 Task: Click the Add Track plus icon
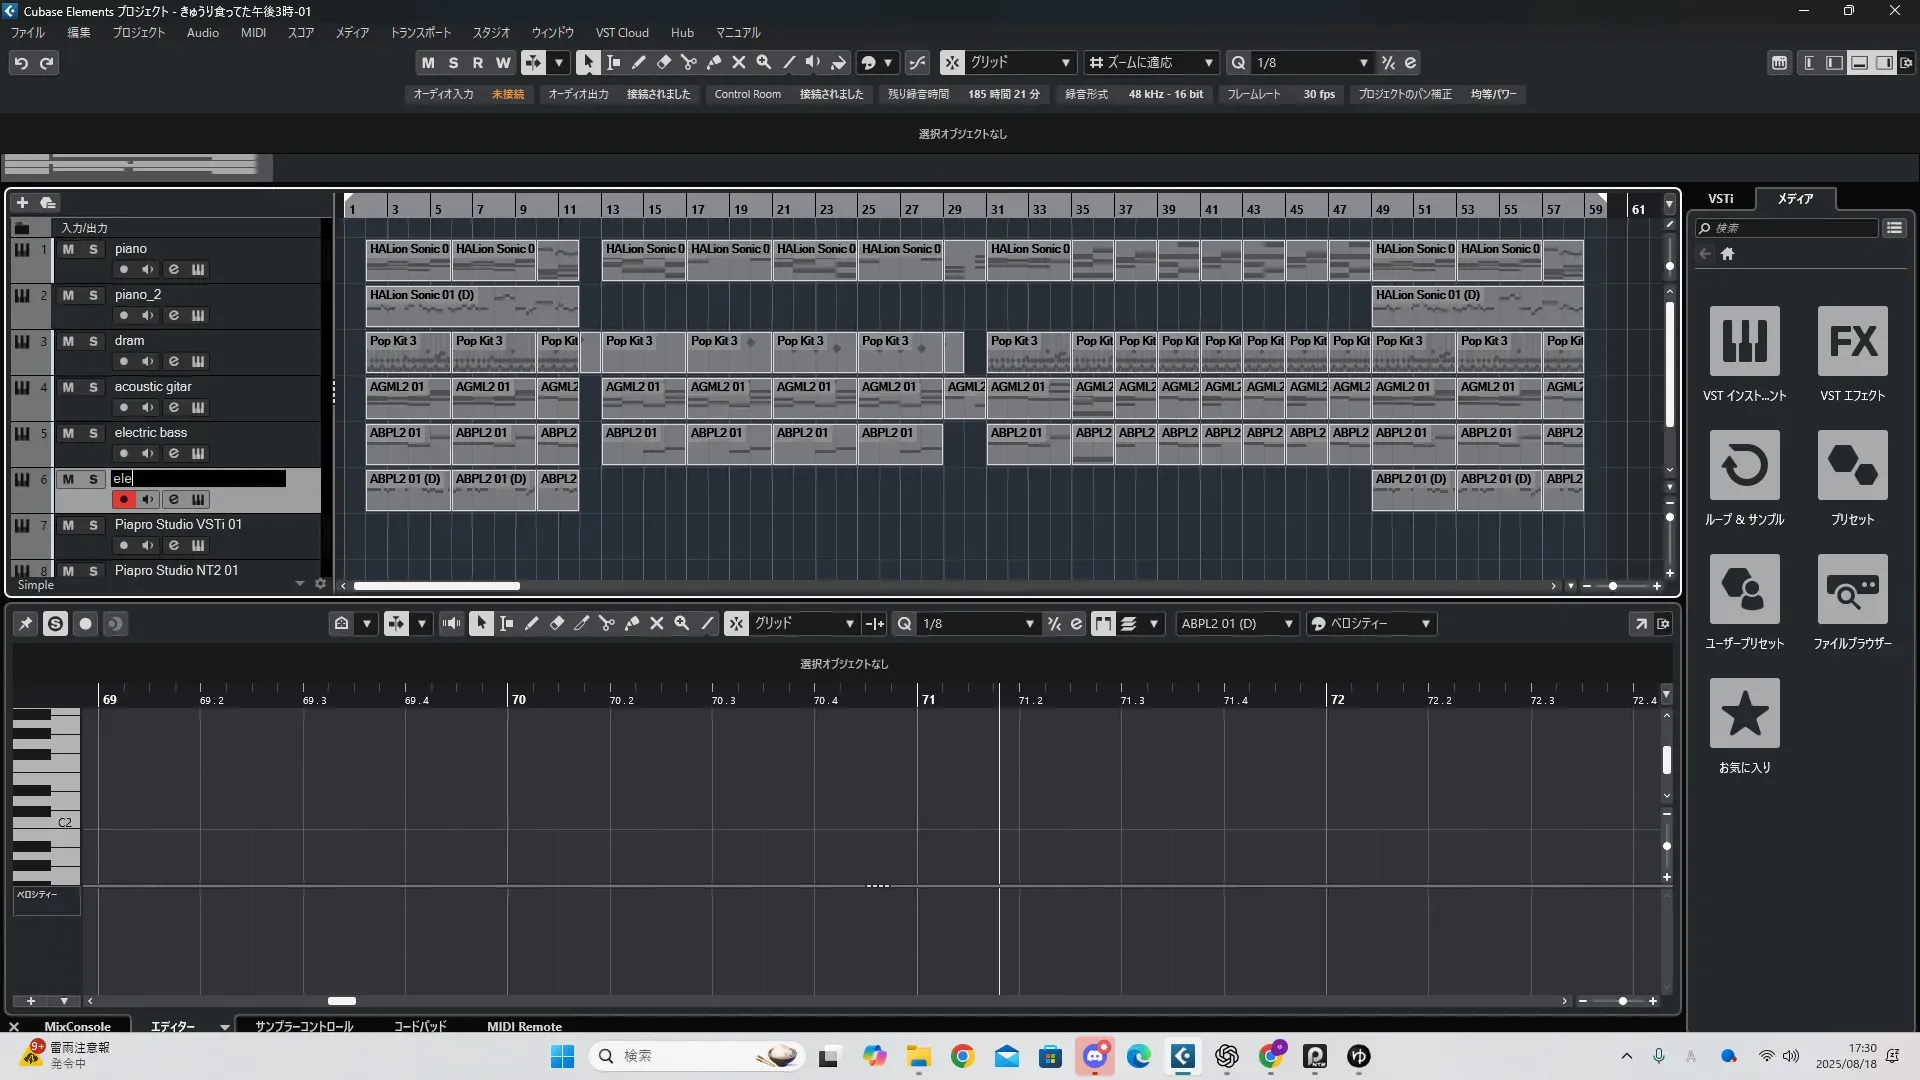click(x=22, y=203)
